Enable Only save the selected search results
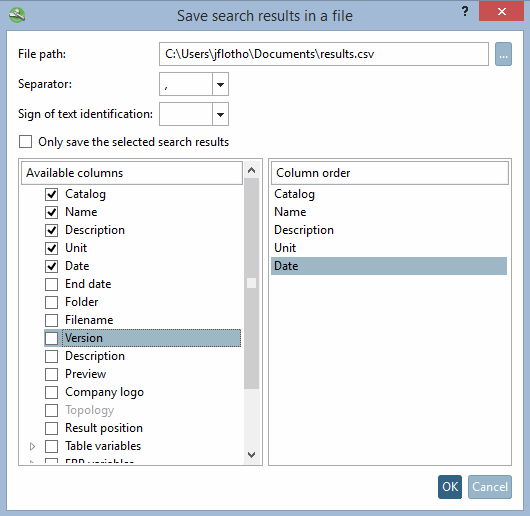 (x=26, y=142)
